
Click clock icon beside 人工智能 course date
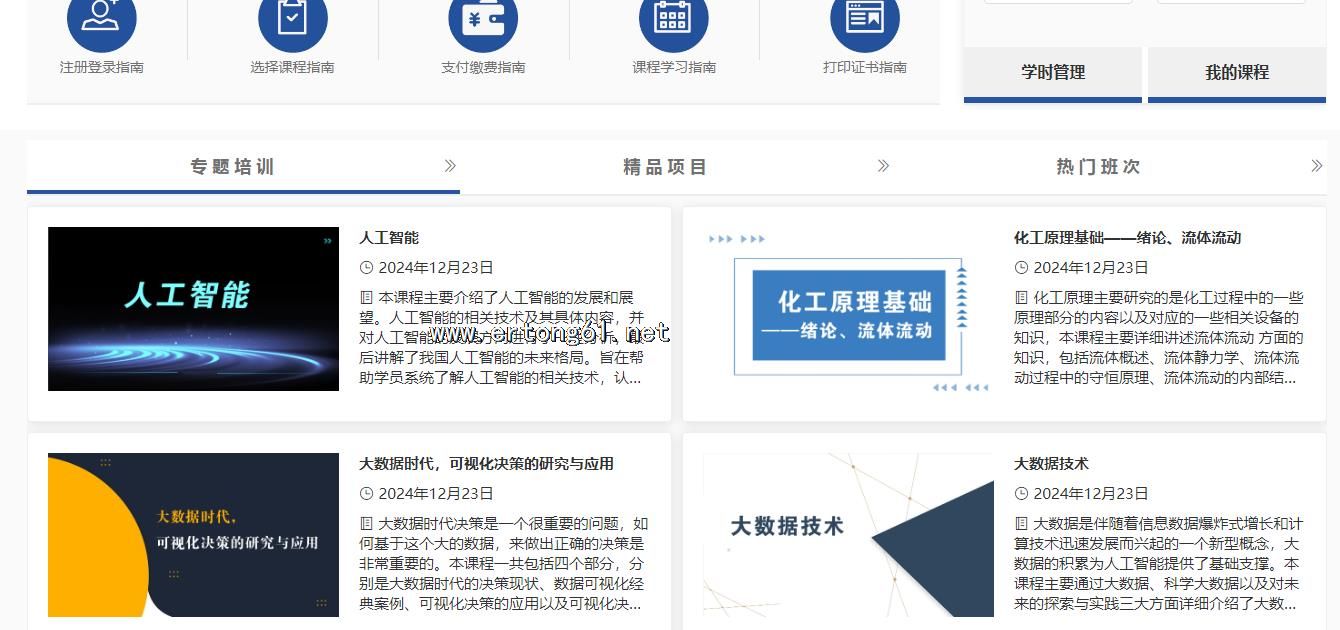pyautogui.click(x=366, y=268)
